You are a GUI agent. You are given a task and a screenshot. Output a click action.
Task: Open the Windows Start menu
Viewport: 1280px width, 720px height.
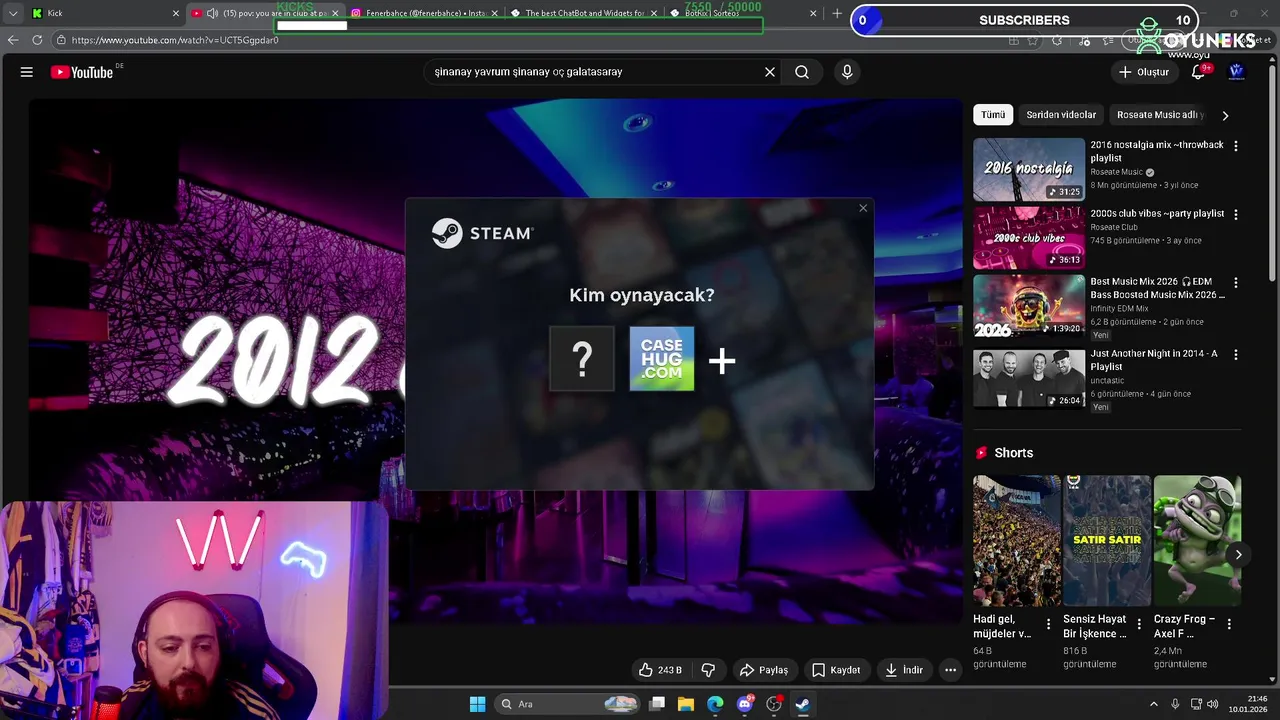pos(477,704)
